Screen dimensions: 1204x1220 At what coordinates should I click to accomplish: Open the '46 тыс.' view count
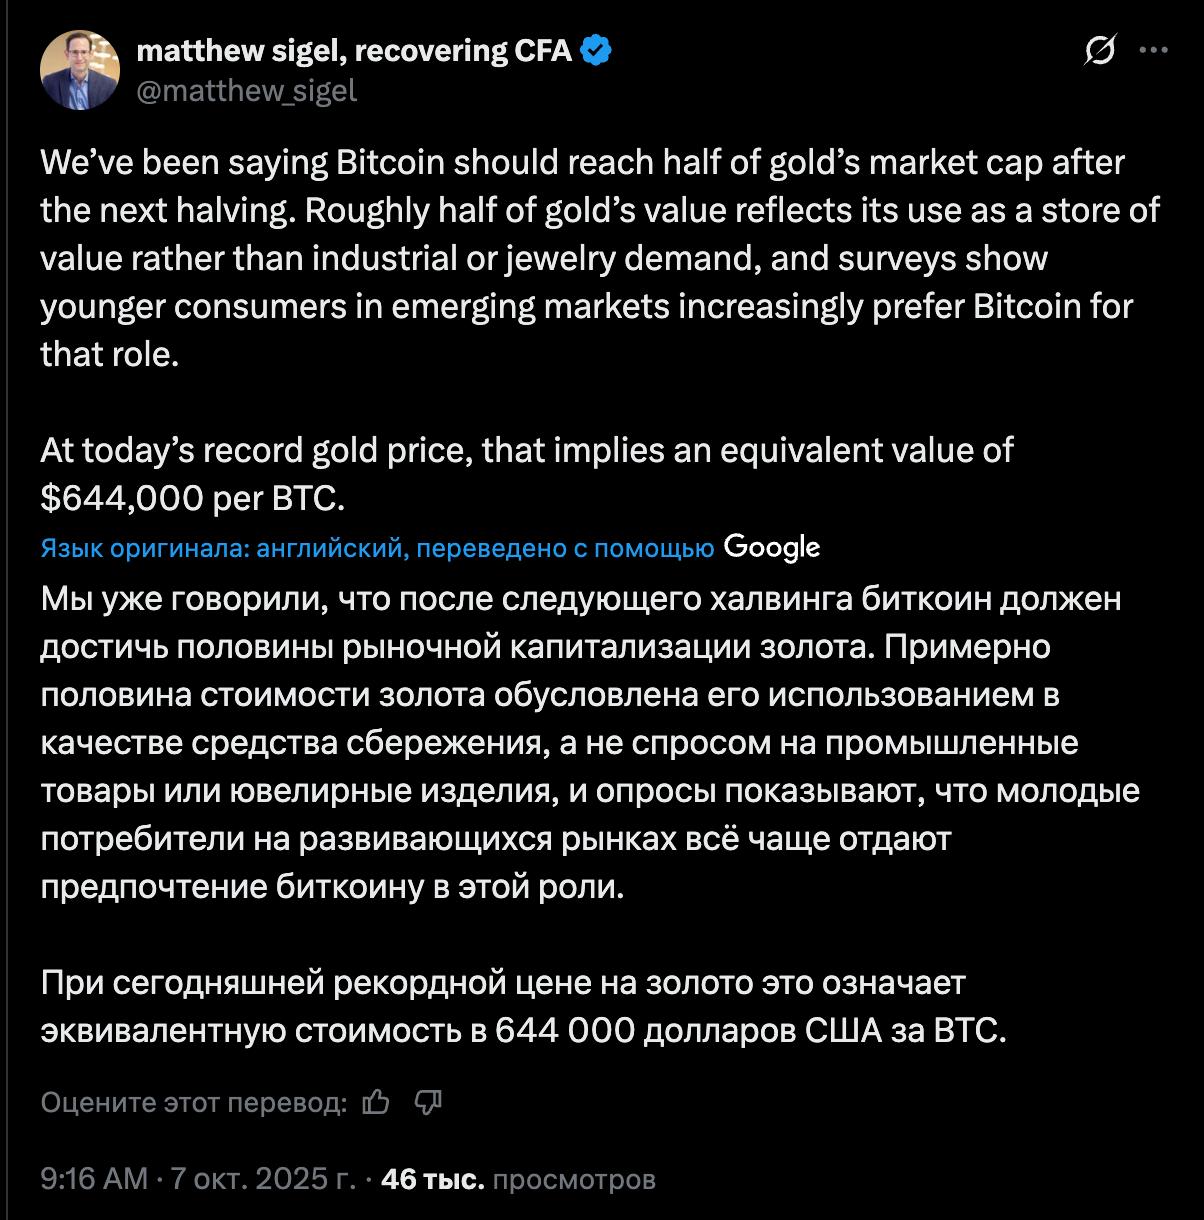(433, 1179)
